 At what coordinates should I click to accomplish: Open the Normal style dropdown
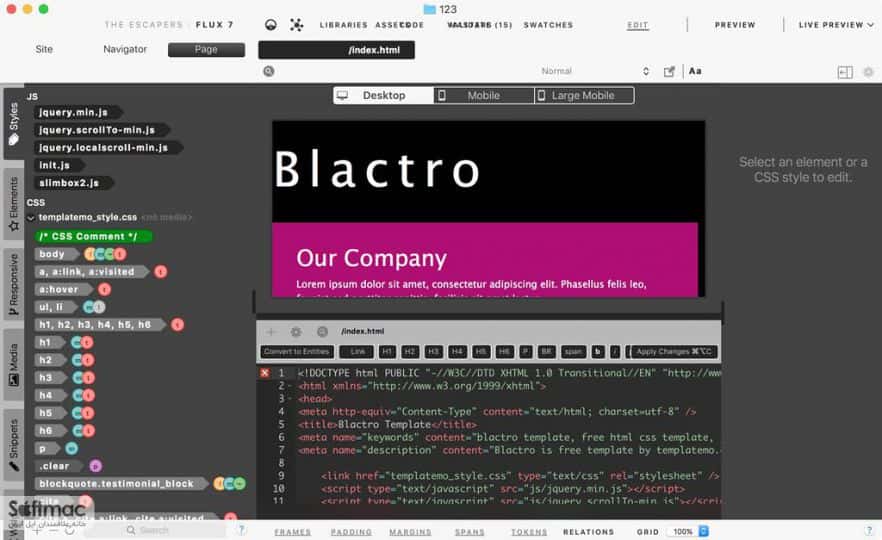tap(595, 71)
